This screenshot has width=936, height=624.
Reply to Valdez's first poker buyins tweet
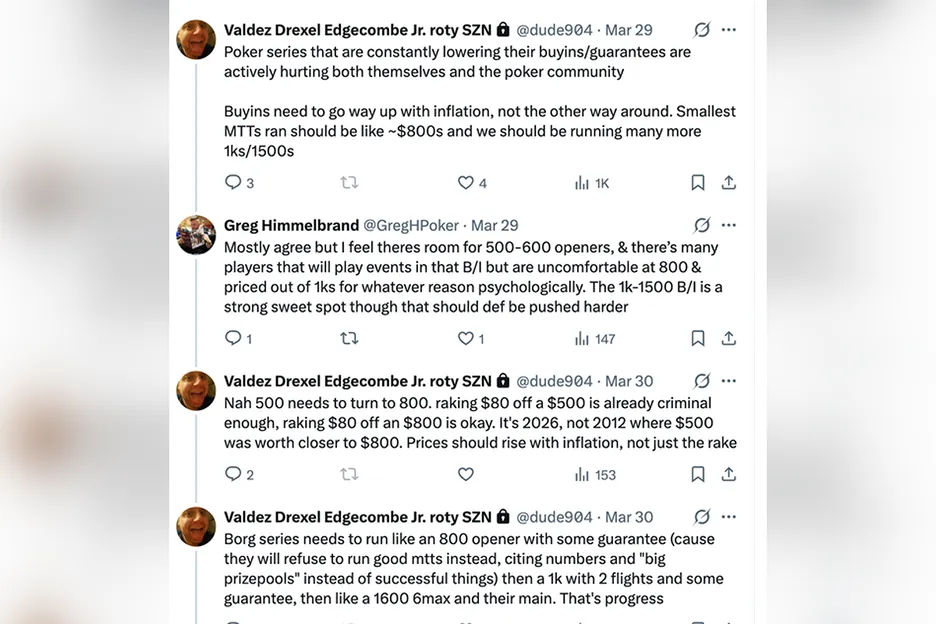tap(232, 183)
